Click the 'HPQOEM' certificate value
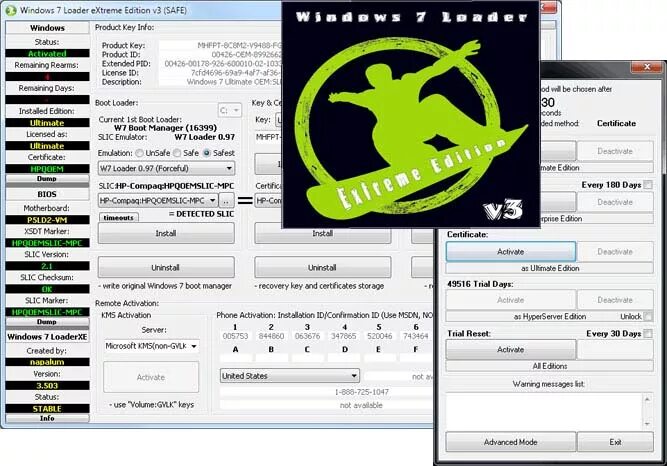This screenshot has width=667, height=466. pyautogui.click(x=47, y=169)
